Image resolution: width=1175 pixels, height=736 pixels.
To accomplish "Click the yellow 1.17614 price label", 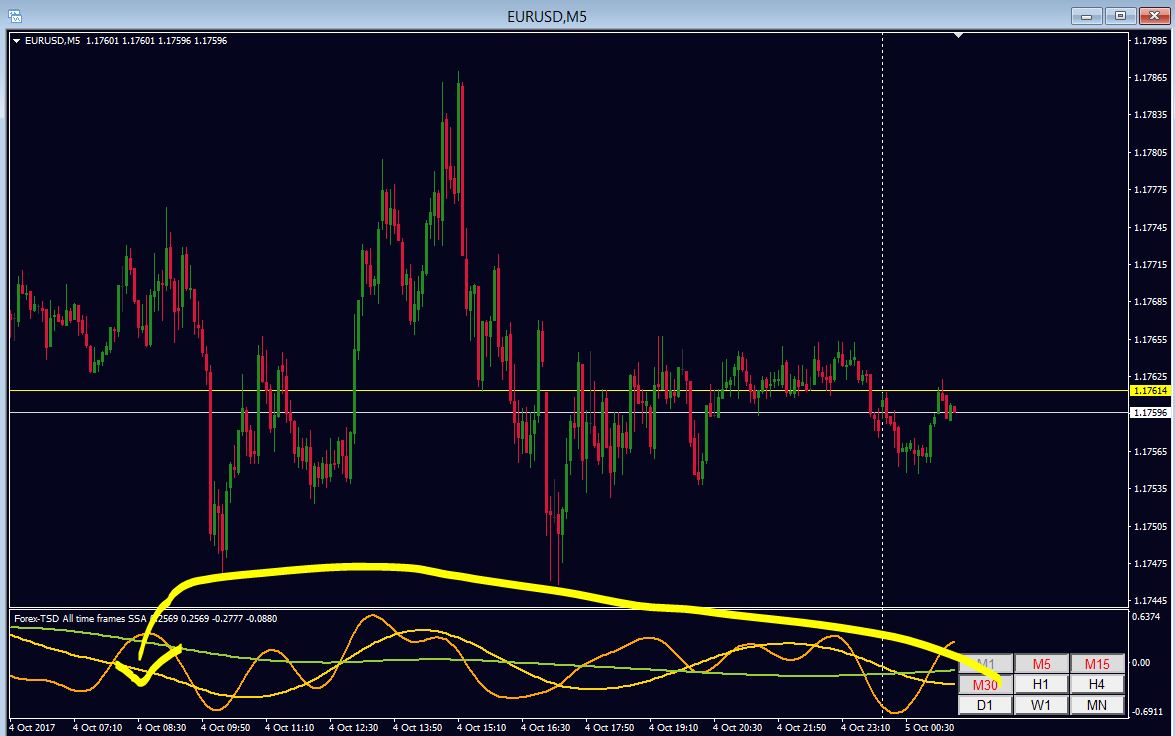I will pyautogui.click(x=1150, y=391).
